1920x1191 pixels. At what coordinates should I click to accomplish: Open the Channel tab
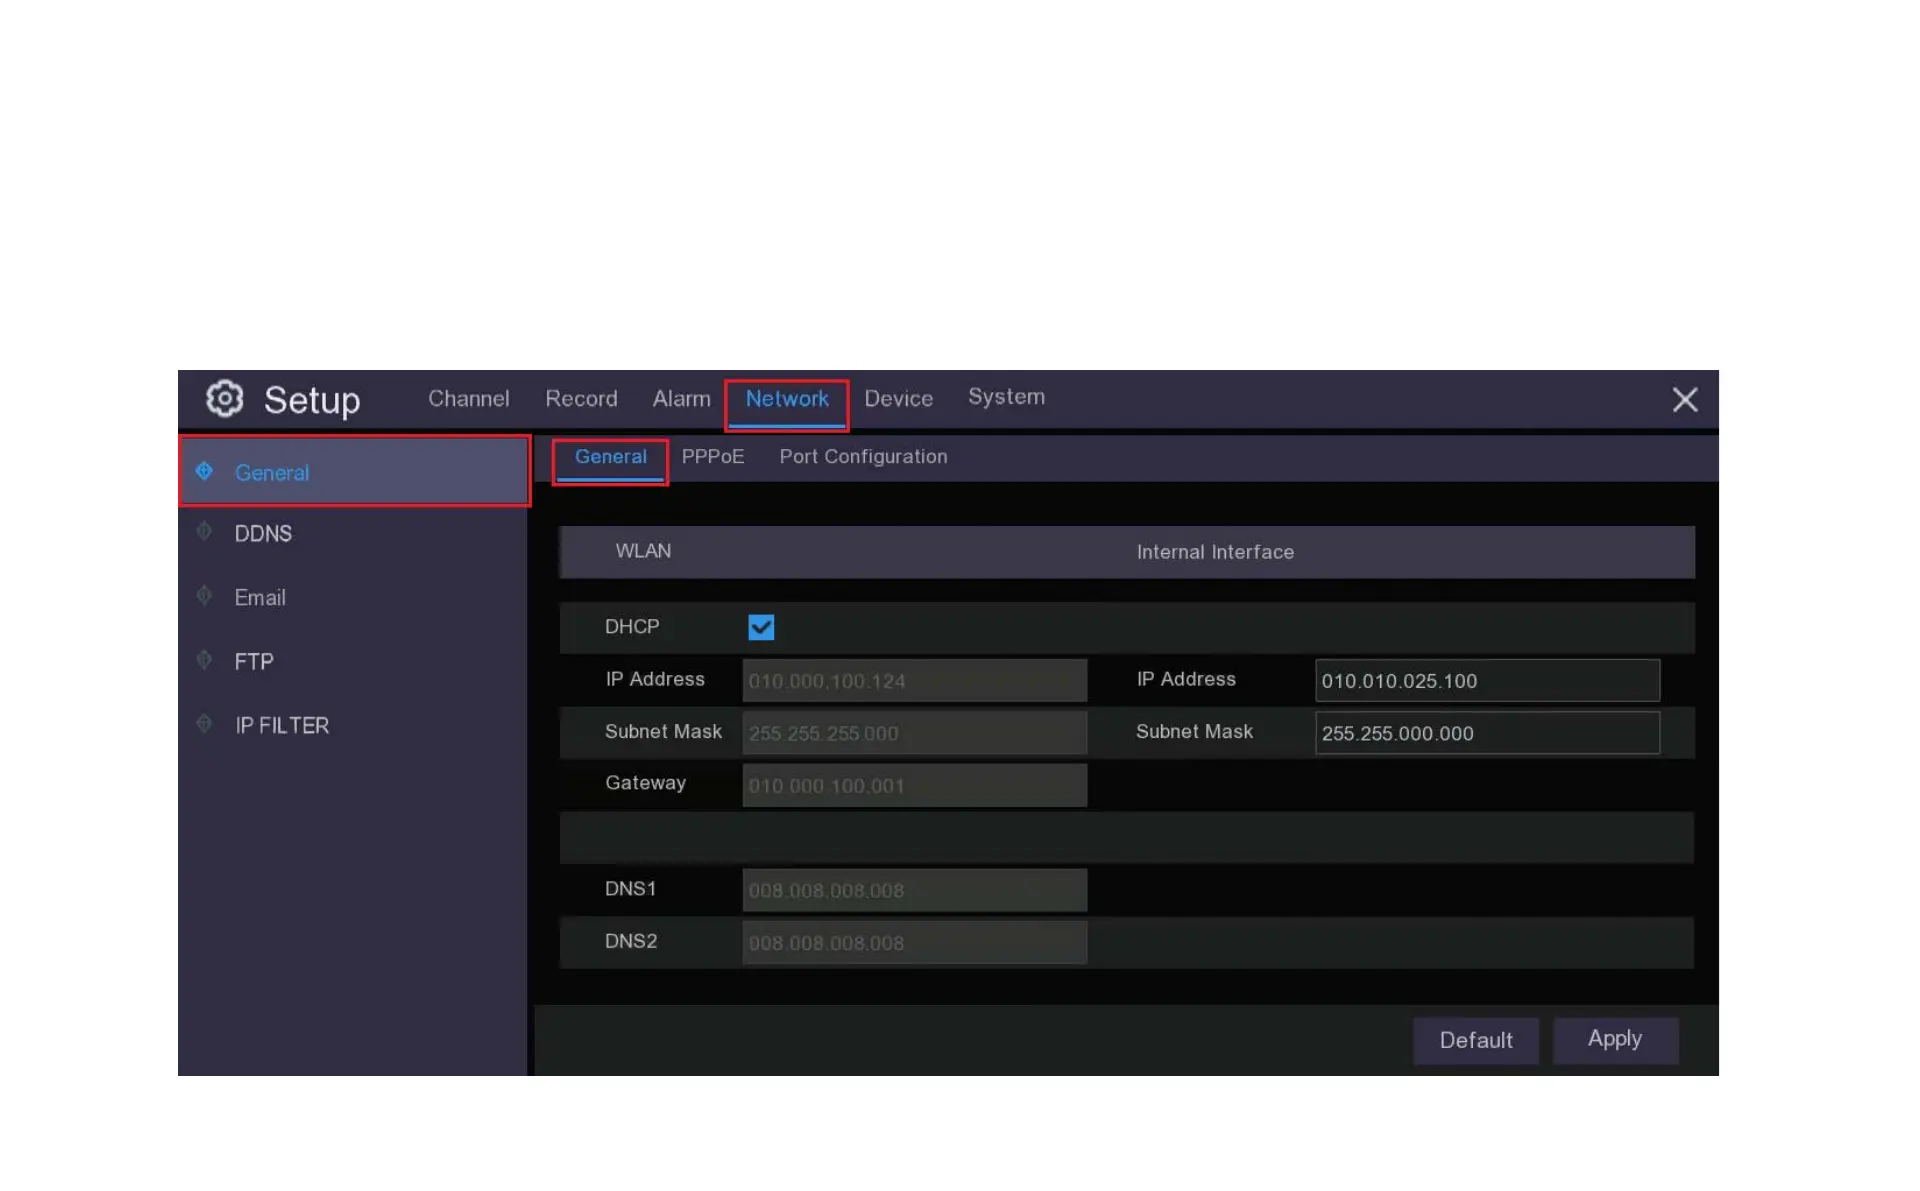coord(468,399)
